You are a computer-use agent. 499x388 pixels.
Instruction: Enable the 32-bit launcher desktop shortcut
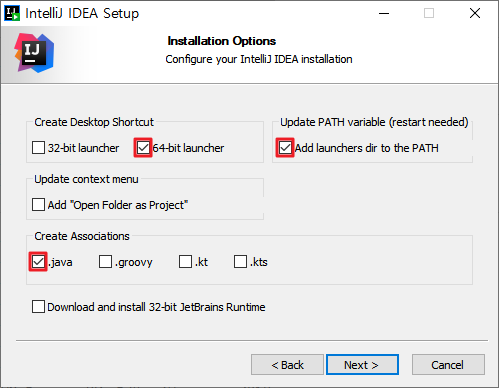pyautogui.click(x=38, y=147)
